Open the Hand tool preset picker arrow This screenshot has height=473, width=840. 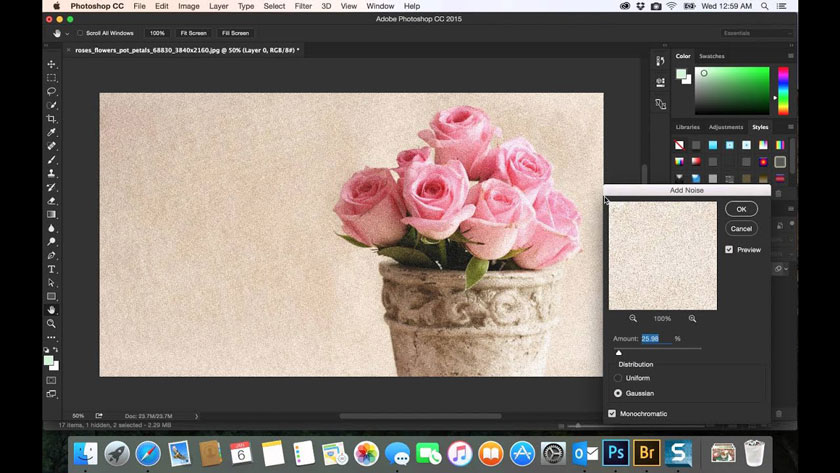pos(67,34)
